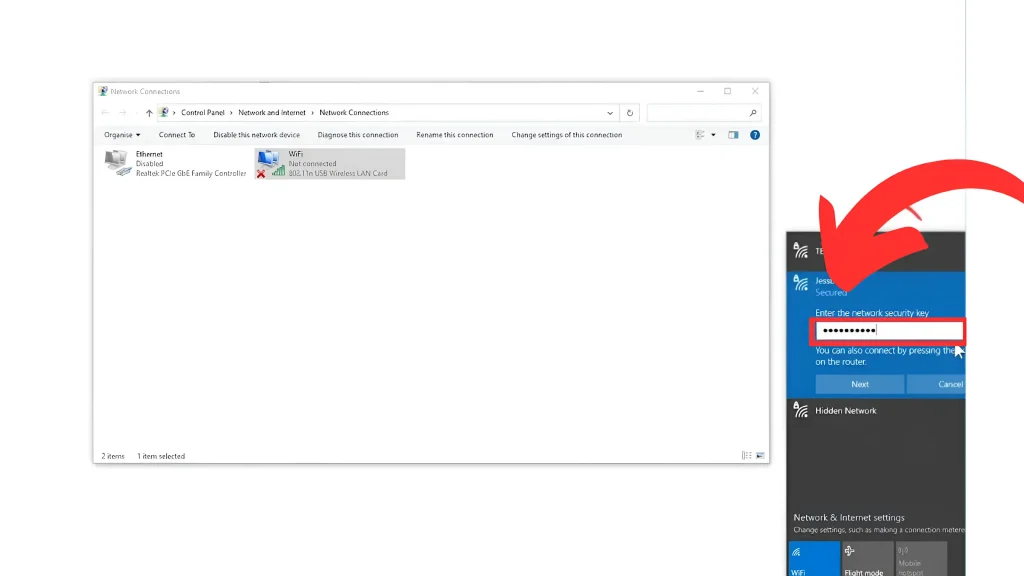Click the refresh button beside address bar
The width and height of the screenshot is (1024, 576).
pos(630,113)
